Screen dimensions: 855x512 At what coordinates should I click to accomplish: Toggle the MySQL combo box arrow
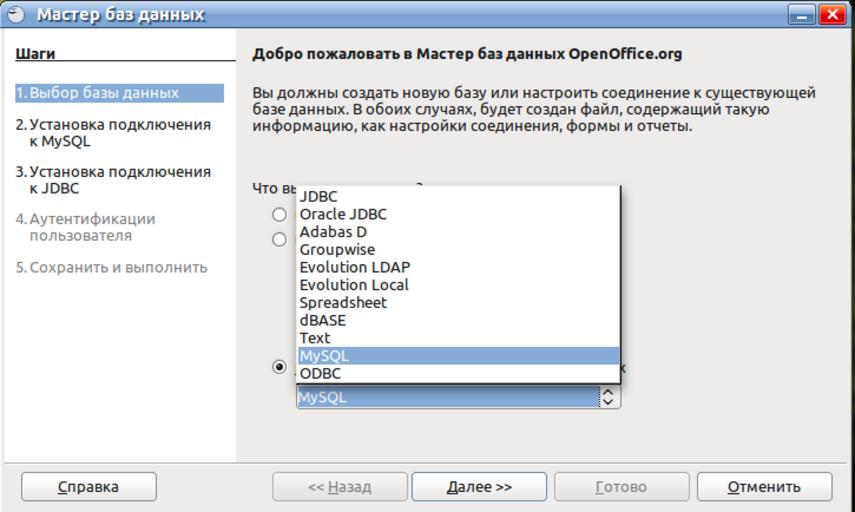(609, 398)
